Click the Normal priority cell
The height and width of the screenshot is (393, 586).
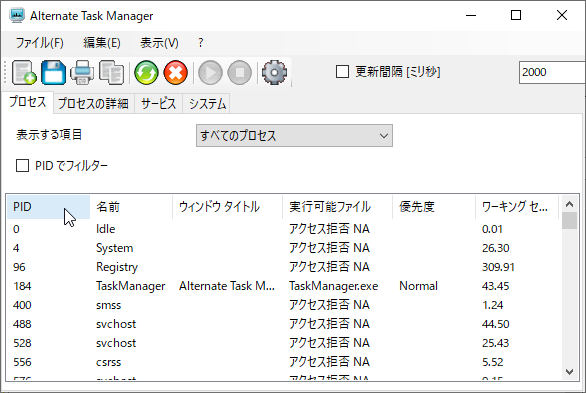(x=418, y=286)
